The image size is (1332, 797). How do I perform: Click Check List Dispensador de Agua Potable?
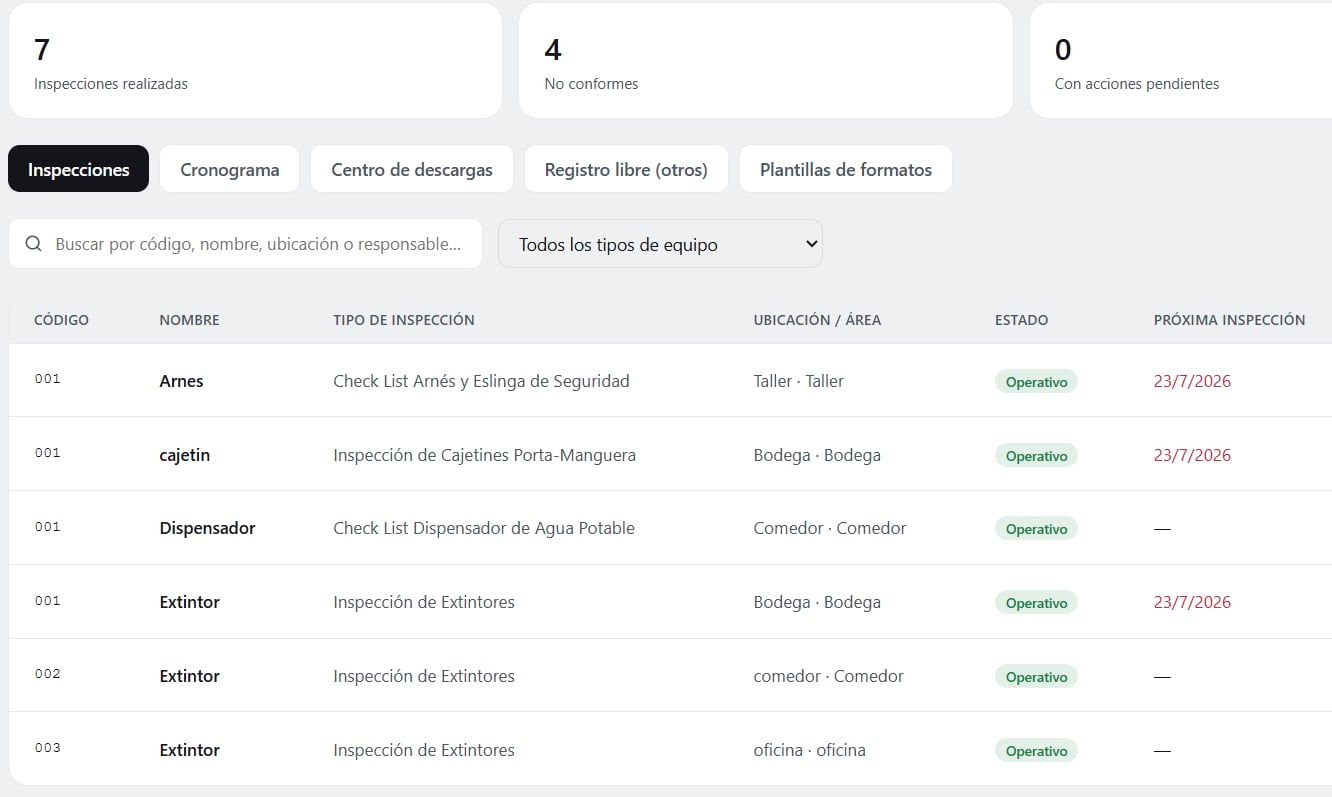(484, 528)
